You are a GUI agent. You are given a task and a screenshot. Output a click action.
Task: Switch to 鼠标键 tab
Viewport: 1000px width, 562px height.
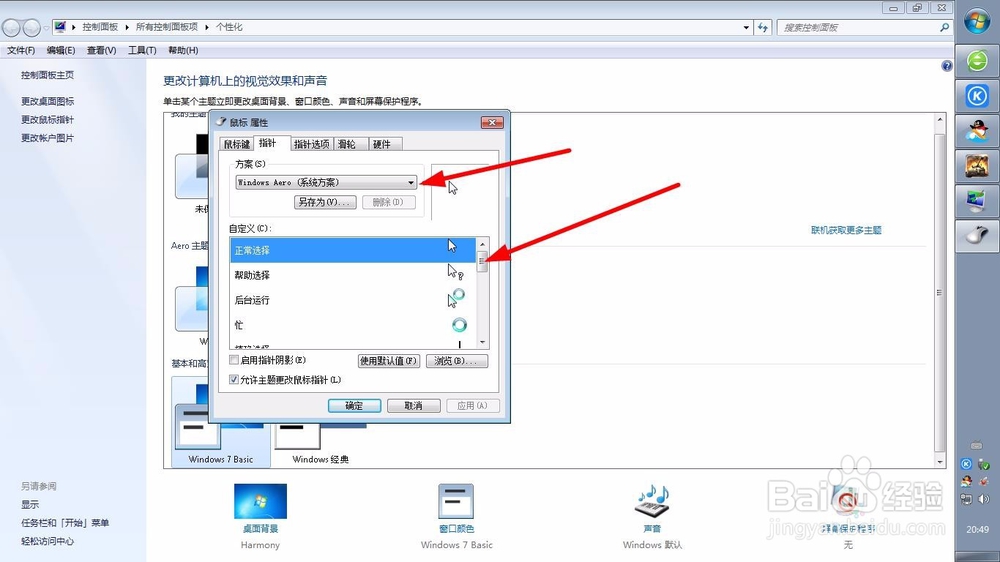click(x=237, y=144)
